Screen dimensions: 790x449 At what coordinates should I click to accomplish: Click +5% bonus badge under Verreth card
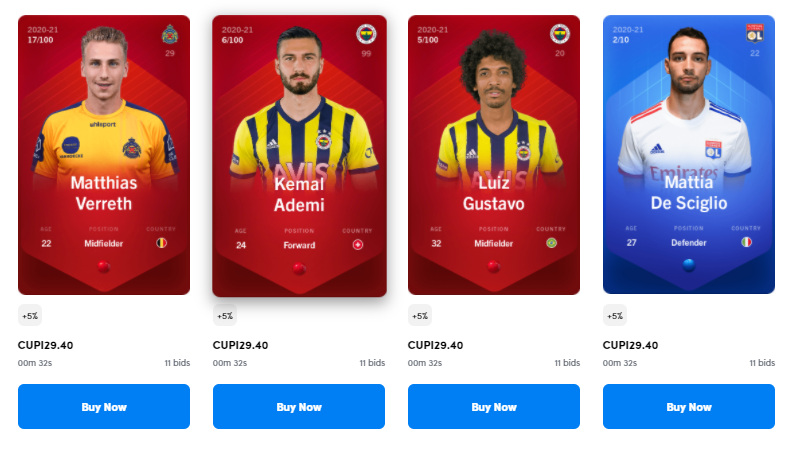30,316
